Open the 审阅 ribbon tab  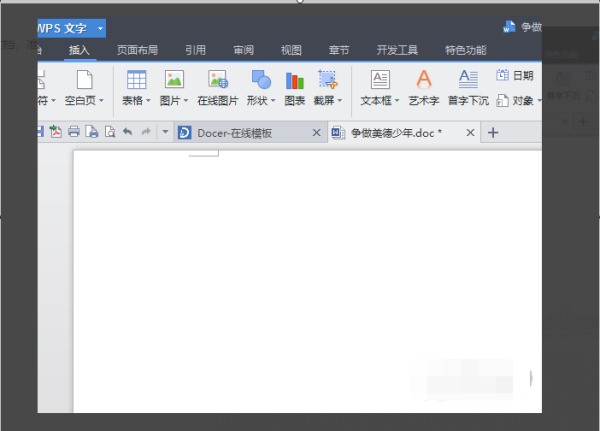[x=244, y=50]
